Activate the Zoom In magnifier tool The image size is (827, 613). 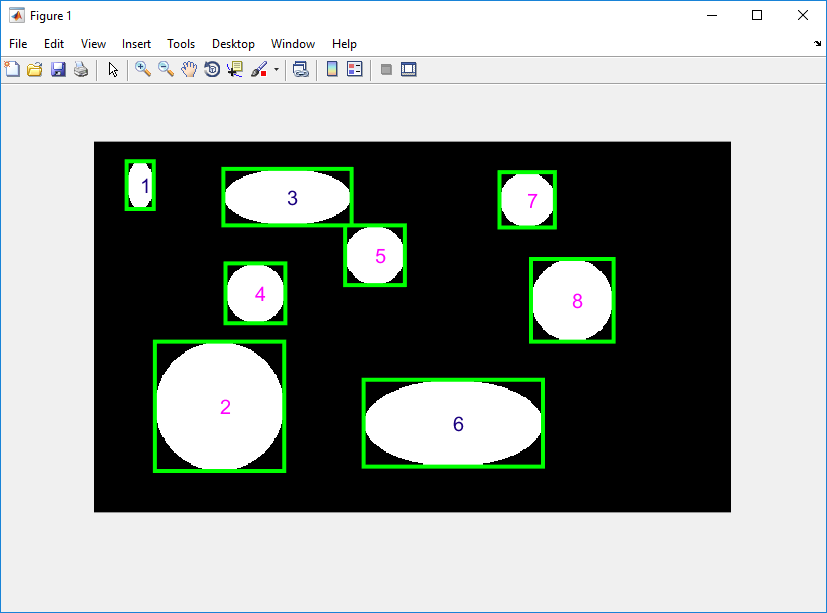point(142,69)
